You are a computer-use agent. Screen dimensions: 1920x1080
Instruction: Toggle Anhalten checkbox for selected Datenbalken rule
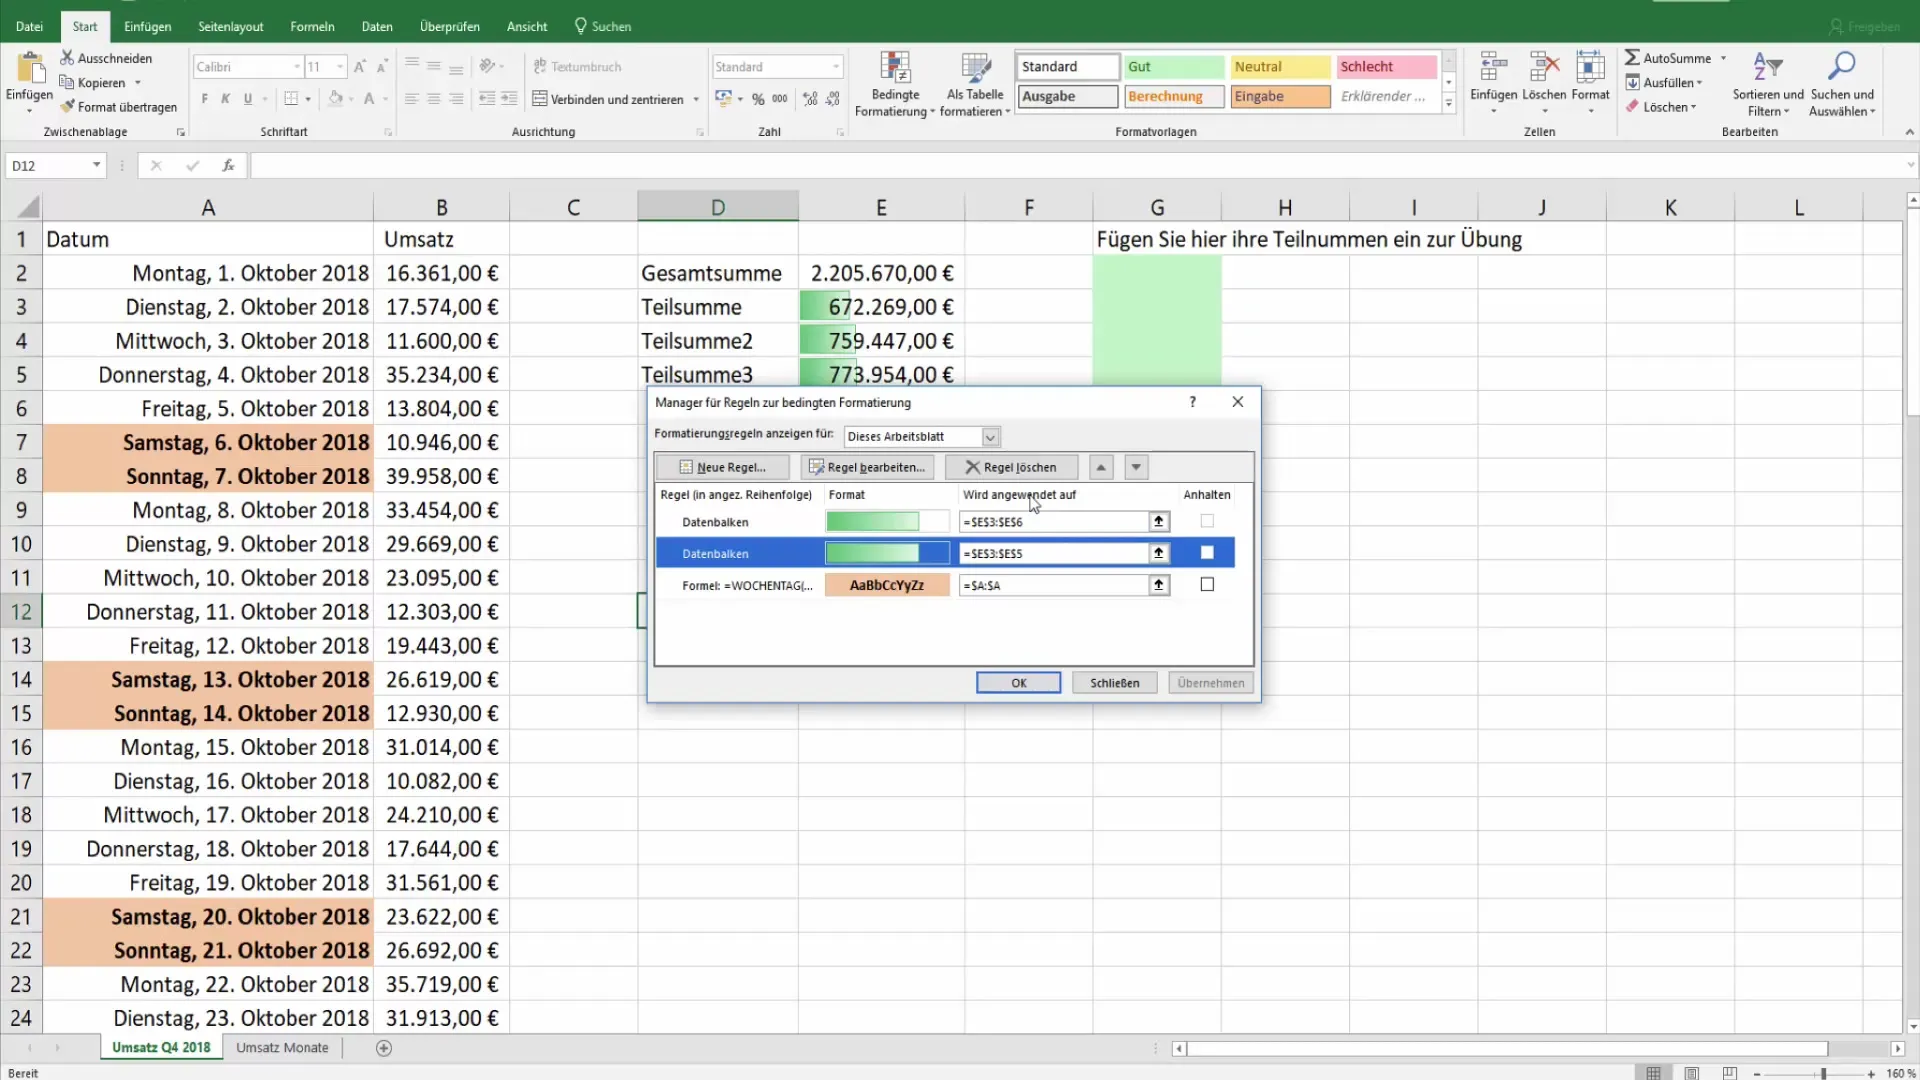[1207, 552]
